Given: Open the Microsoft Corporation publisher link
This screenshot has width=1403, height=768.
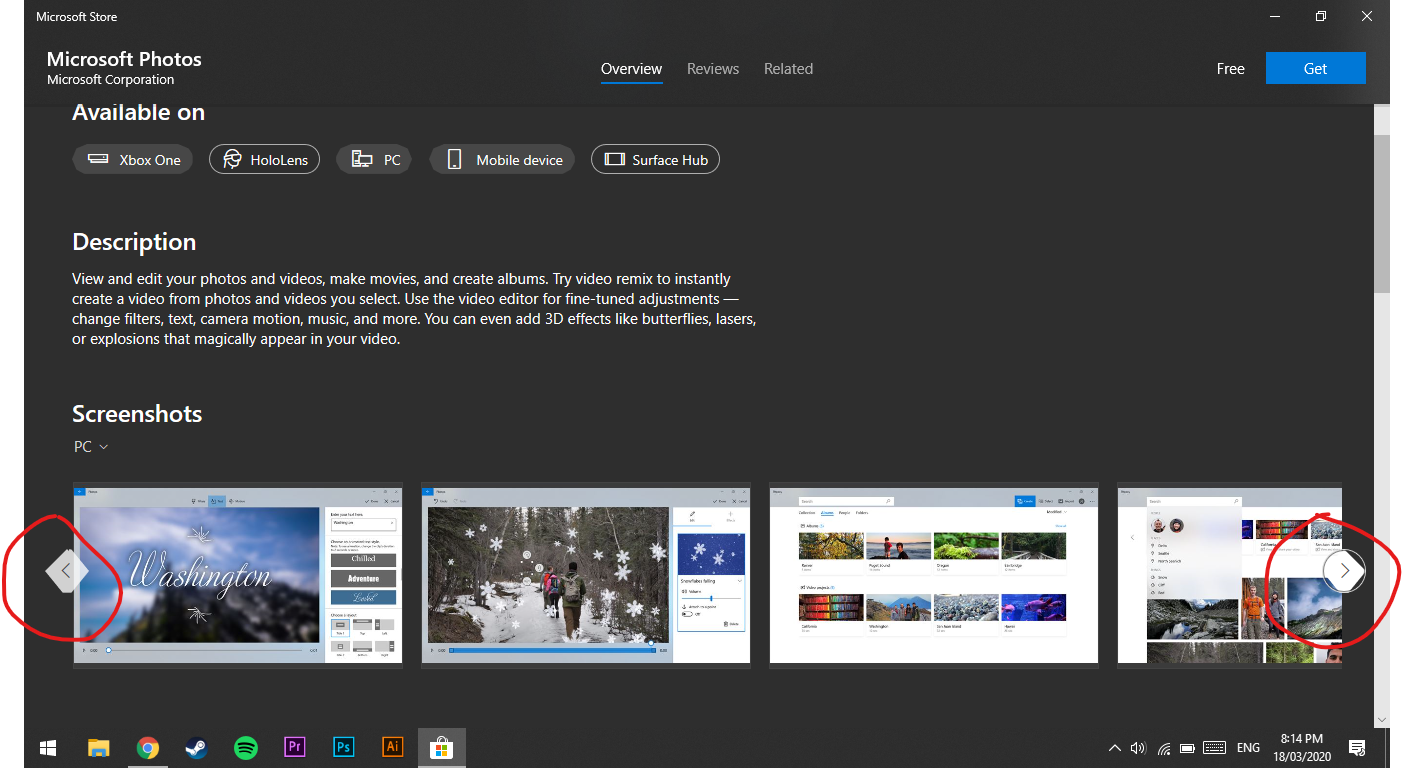Looking at the screenshot, I should coord(110,80).
